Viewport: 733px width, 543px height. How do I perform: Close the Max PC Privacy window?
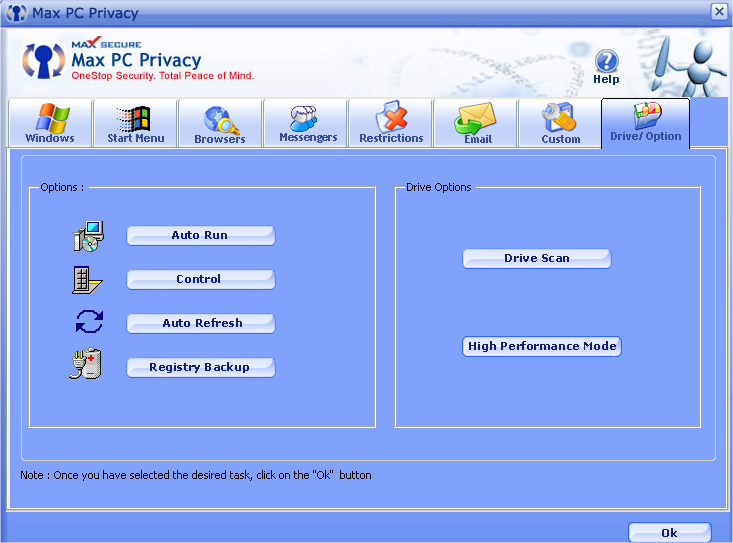pos(719,11)
